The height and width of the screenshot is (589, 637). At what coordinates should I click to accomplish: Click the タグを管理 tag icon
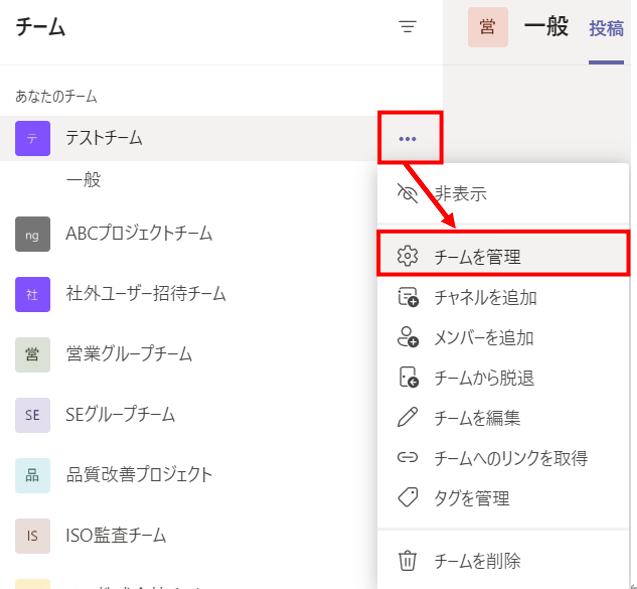click(407, 498)
